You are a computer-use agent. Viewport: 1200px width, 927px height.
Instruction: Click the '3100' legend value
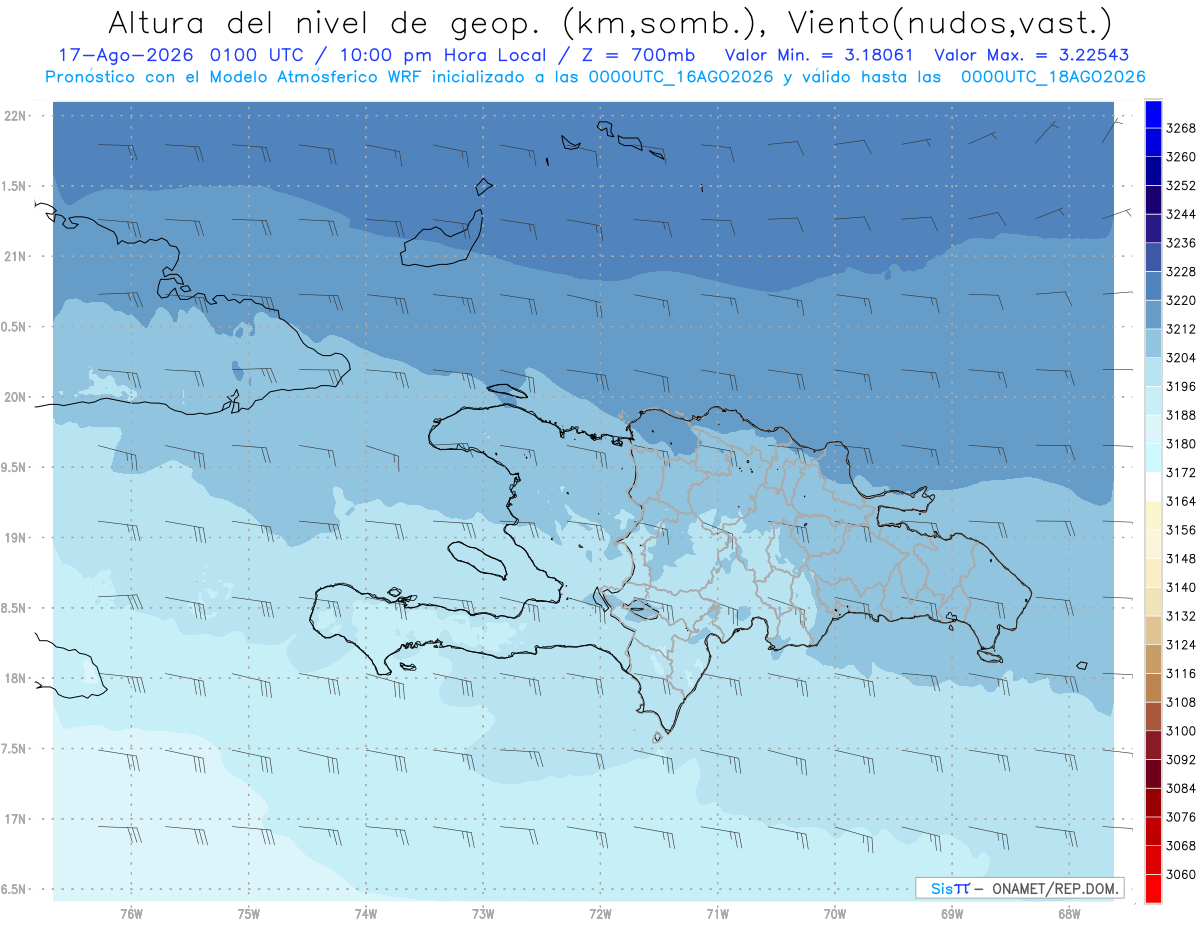point(1181,732)
